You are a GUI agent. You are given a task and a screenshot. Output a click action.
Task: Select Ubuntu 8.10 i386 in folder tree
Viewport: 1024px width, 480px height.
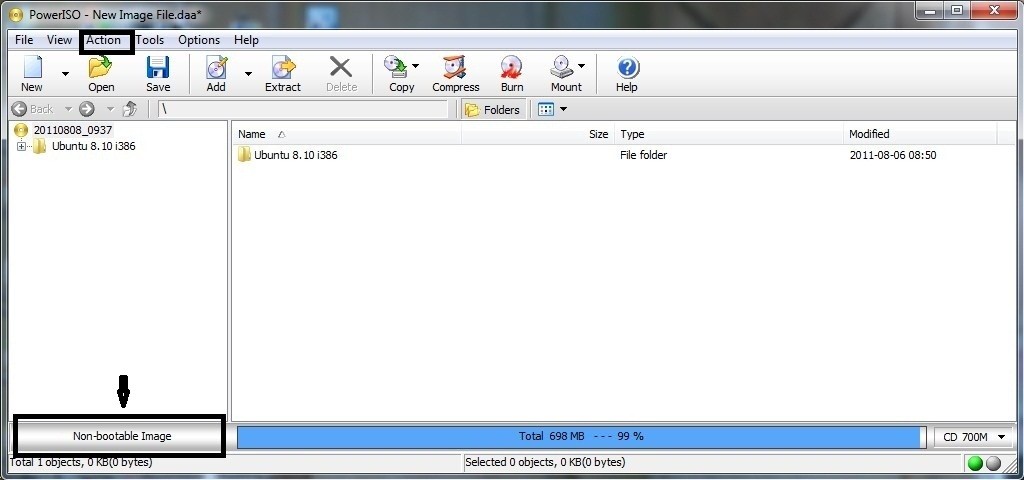[93, 146]
